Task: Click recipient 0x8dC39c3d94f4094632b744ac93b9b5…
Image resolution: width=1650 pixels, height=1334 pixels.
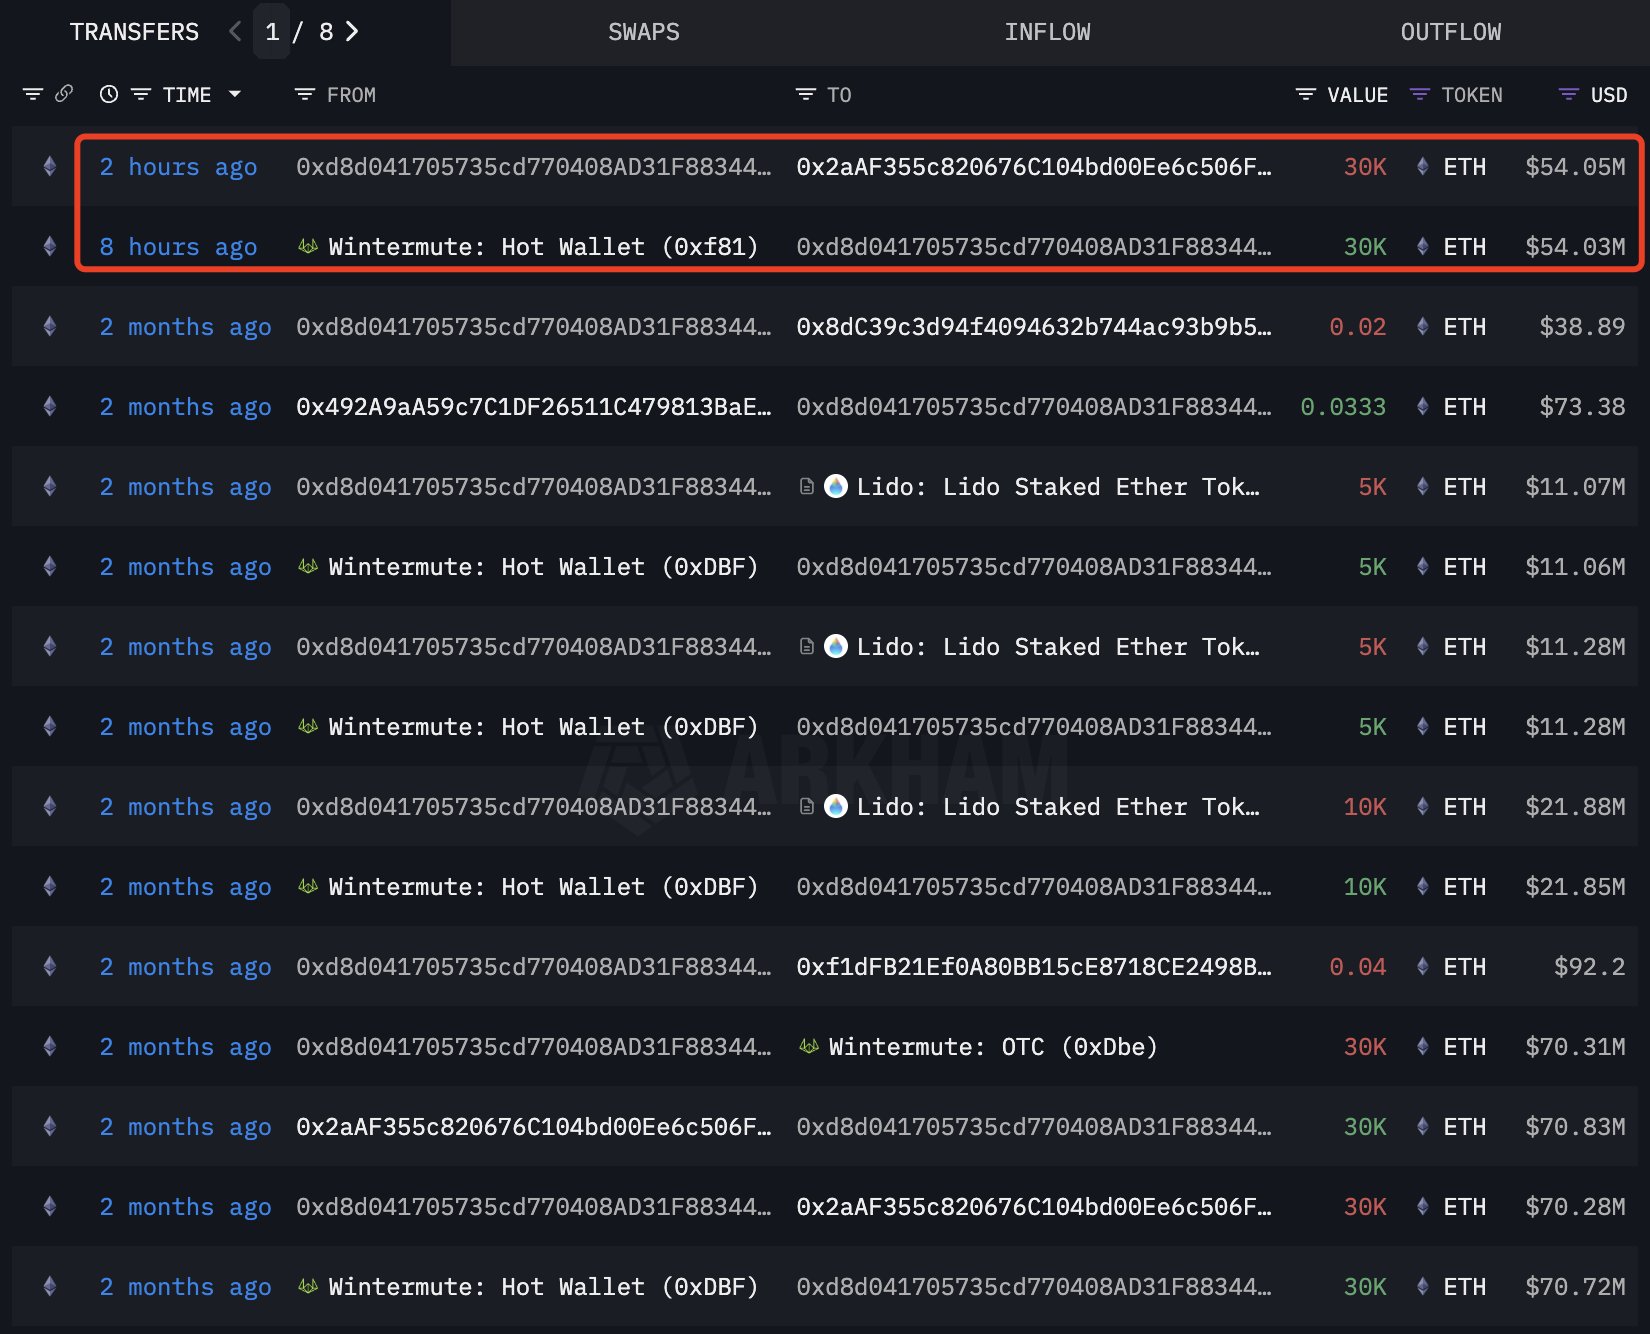Action: tap(1034, 327)
